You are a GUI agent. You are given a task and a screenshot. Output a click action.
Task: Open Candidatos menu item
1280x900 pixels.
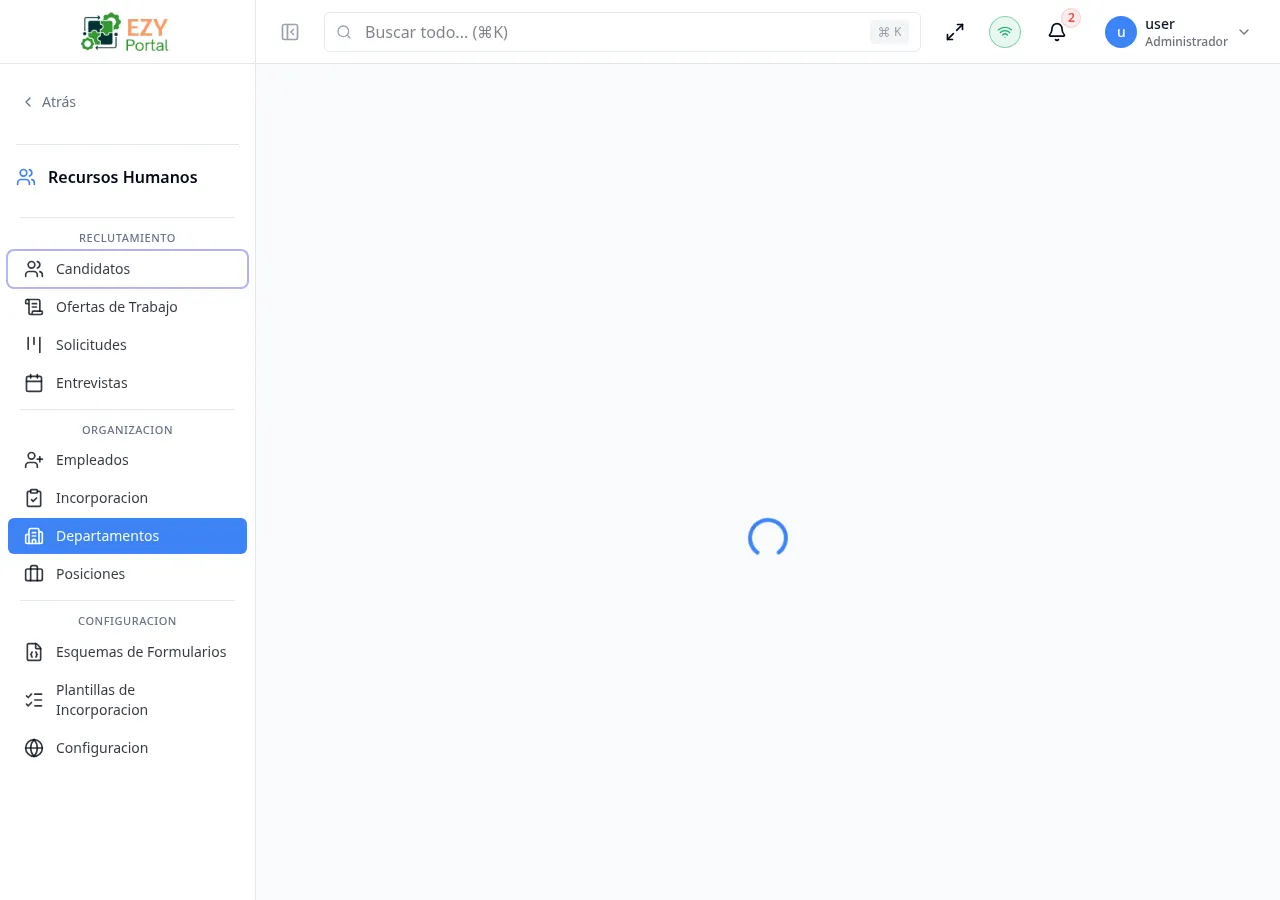pos(127,269)
